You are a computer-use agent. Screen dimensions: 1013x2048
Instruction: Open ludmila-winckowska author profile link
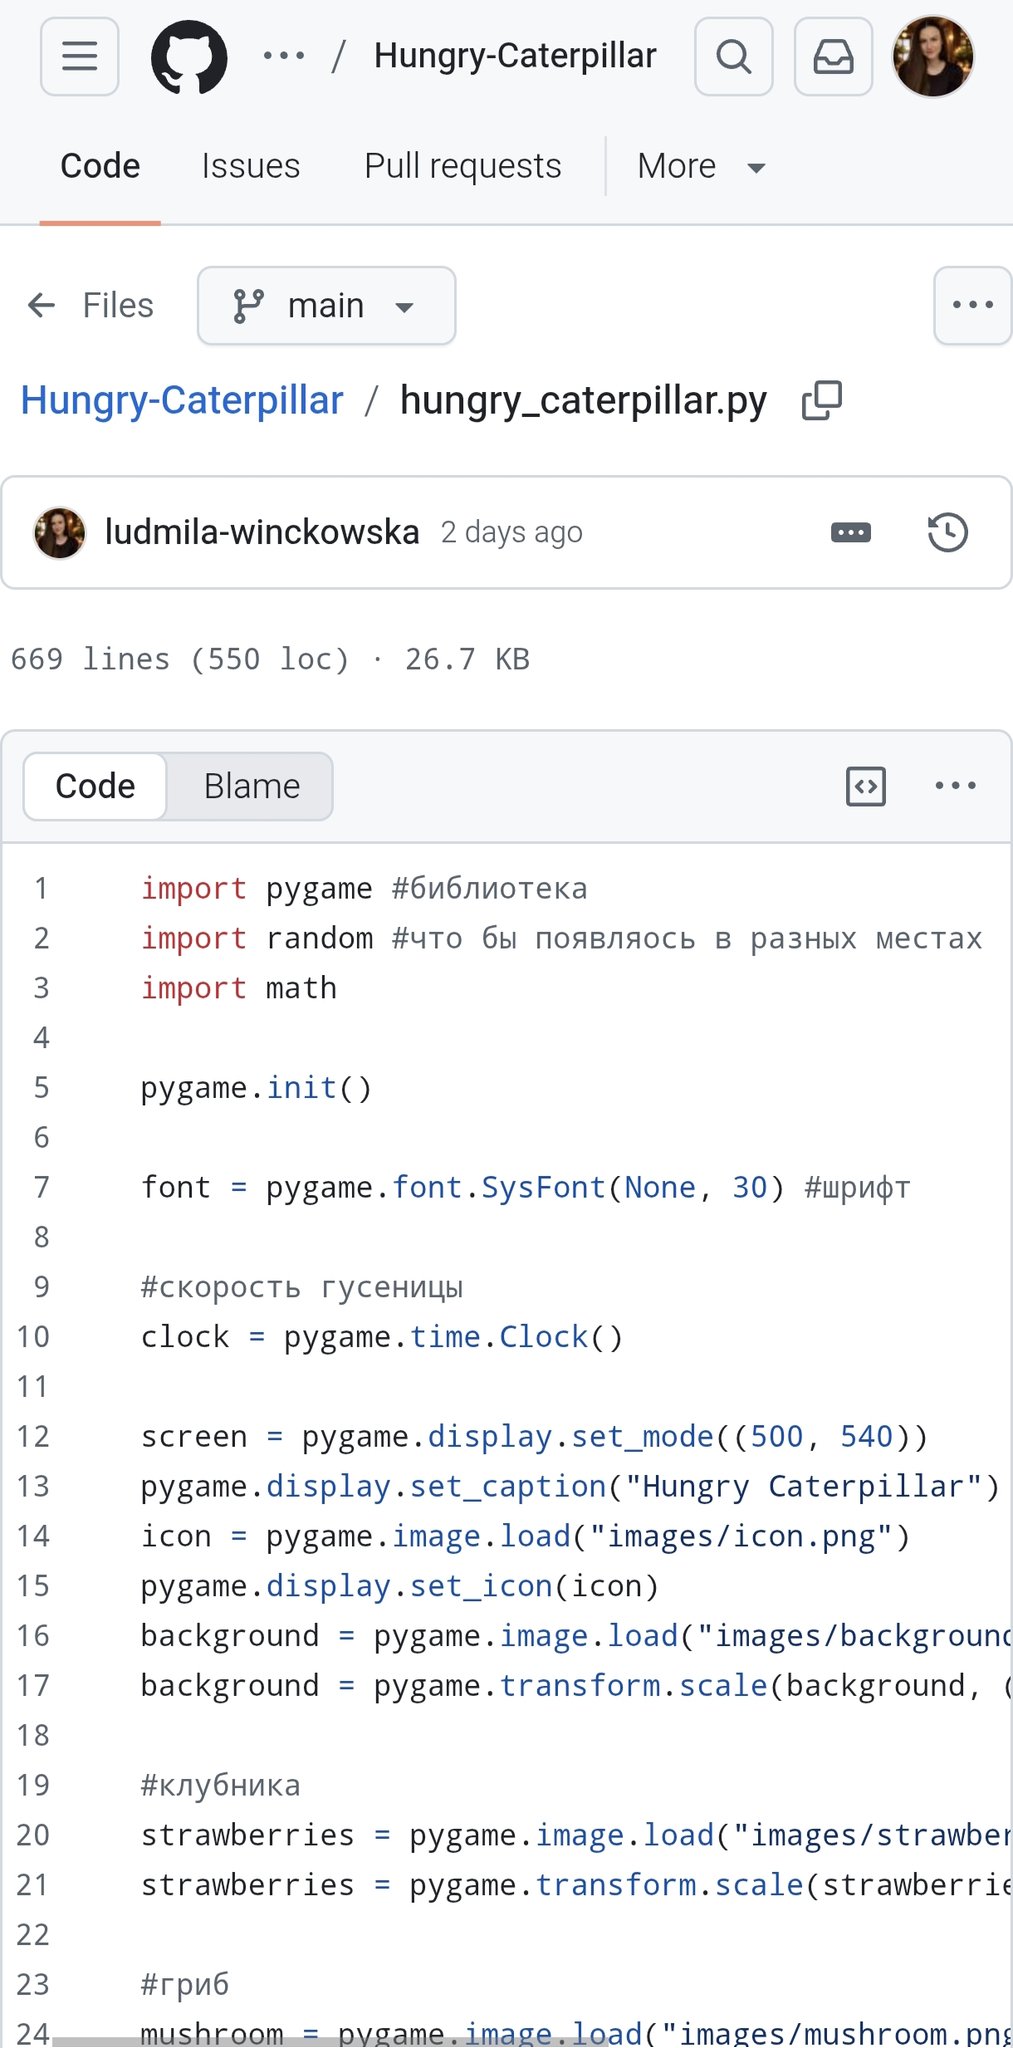point(262,532)
